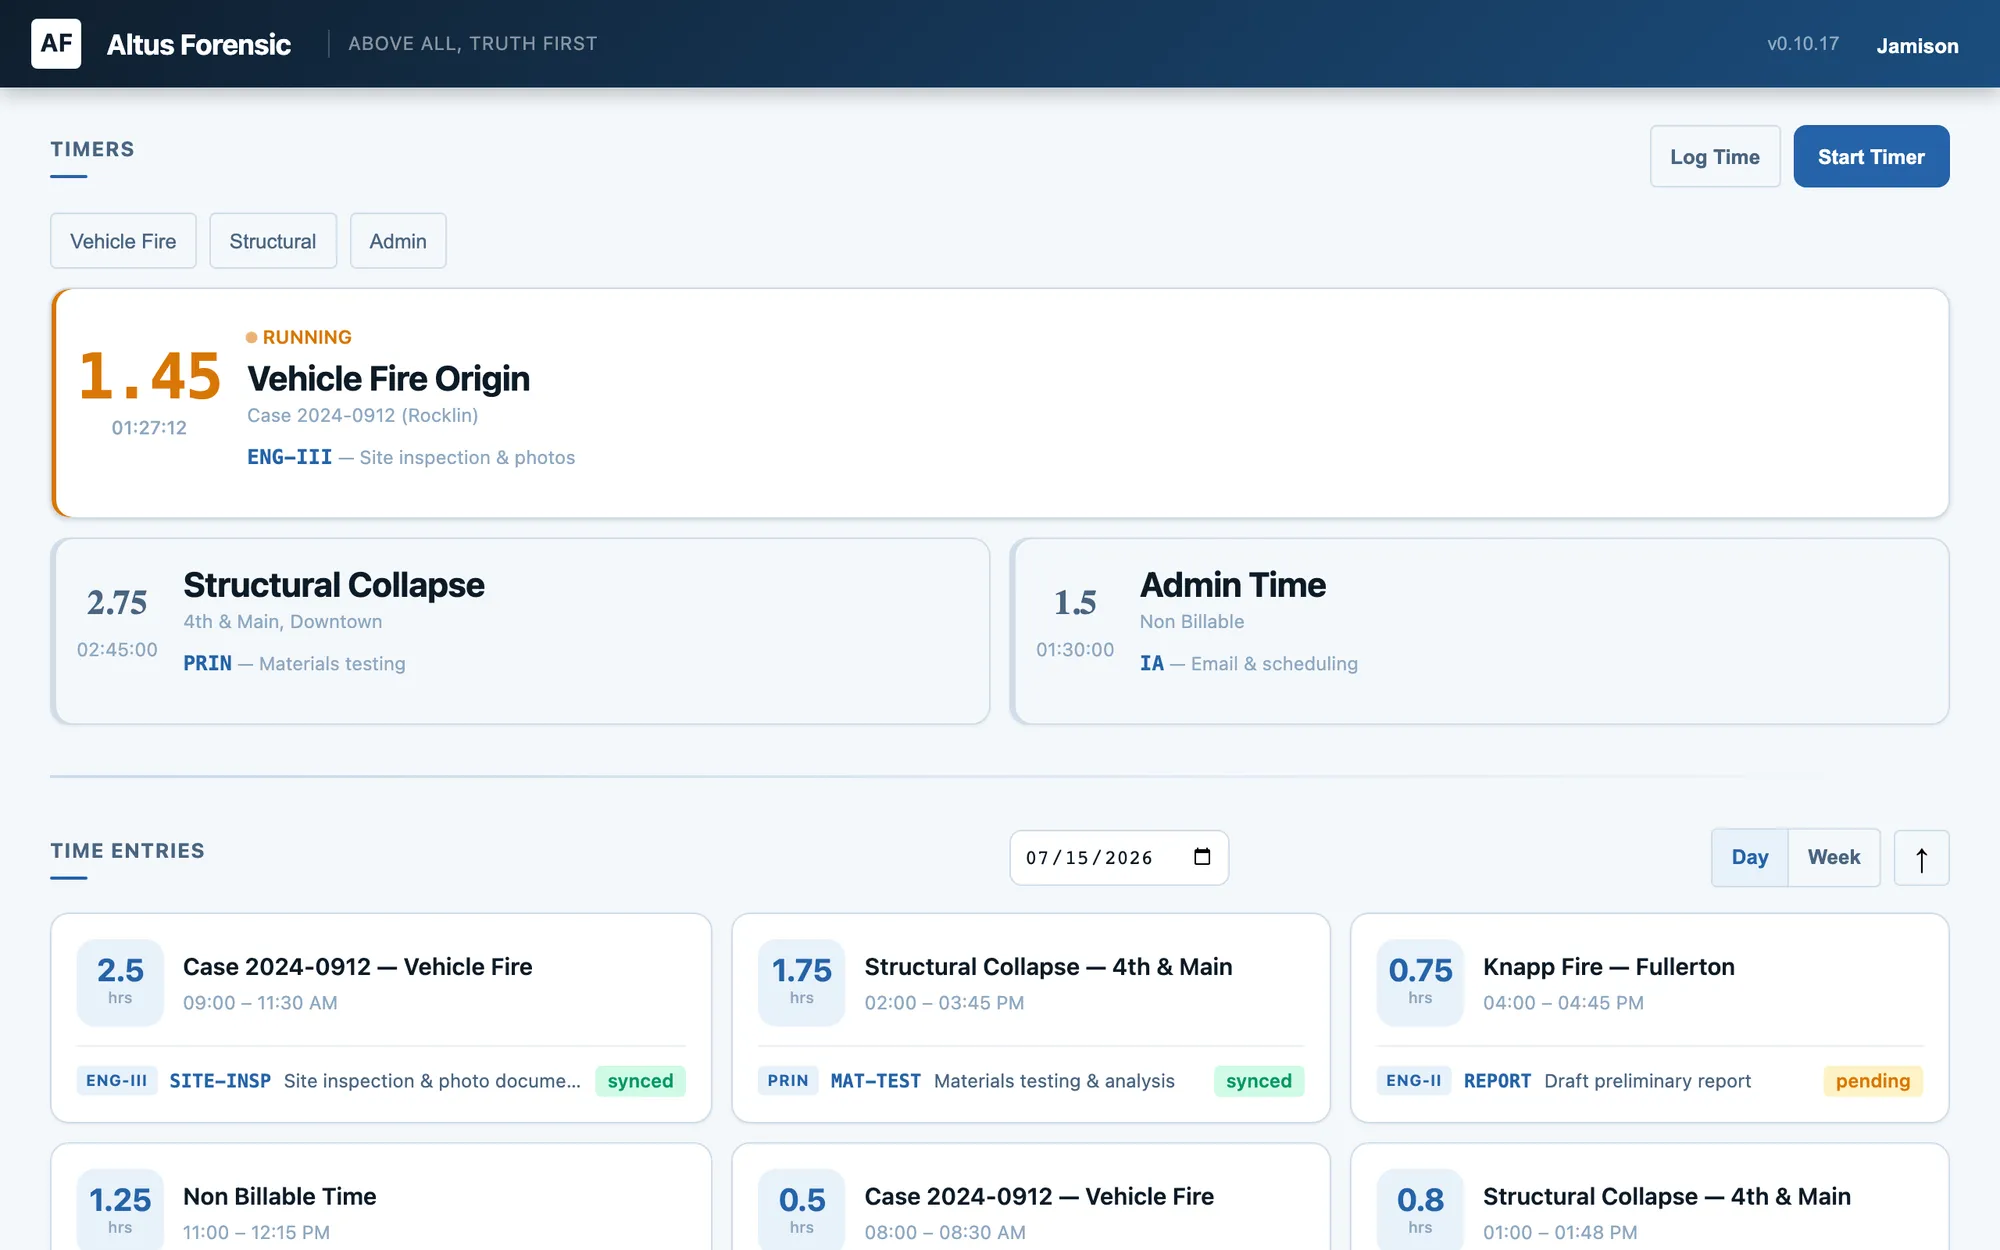Open the Non Billable Time 1.25 hrs entry
This screenshot has height=1250, width=2000.
[x=381, y=1197]
